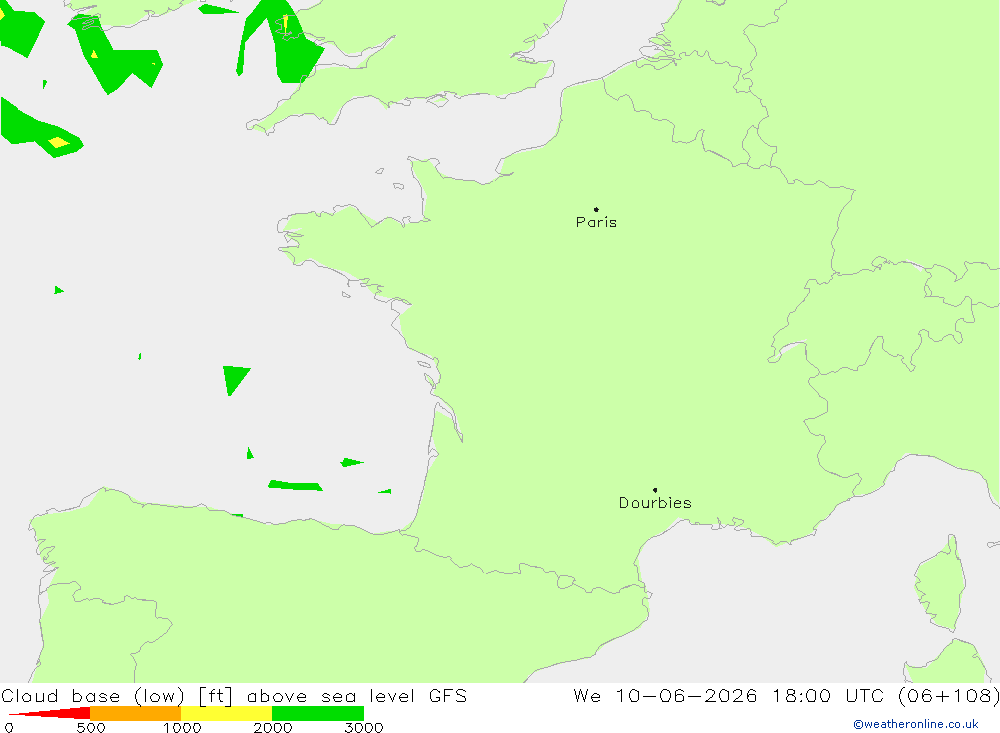Click the legend value 0
Screen dimensions: 1000x733
click(x=9, y=727)
